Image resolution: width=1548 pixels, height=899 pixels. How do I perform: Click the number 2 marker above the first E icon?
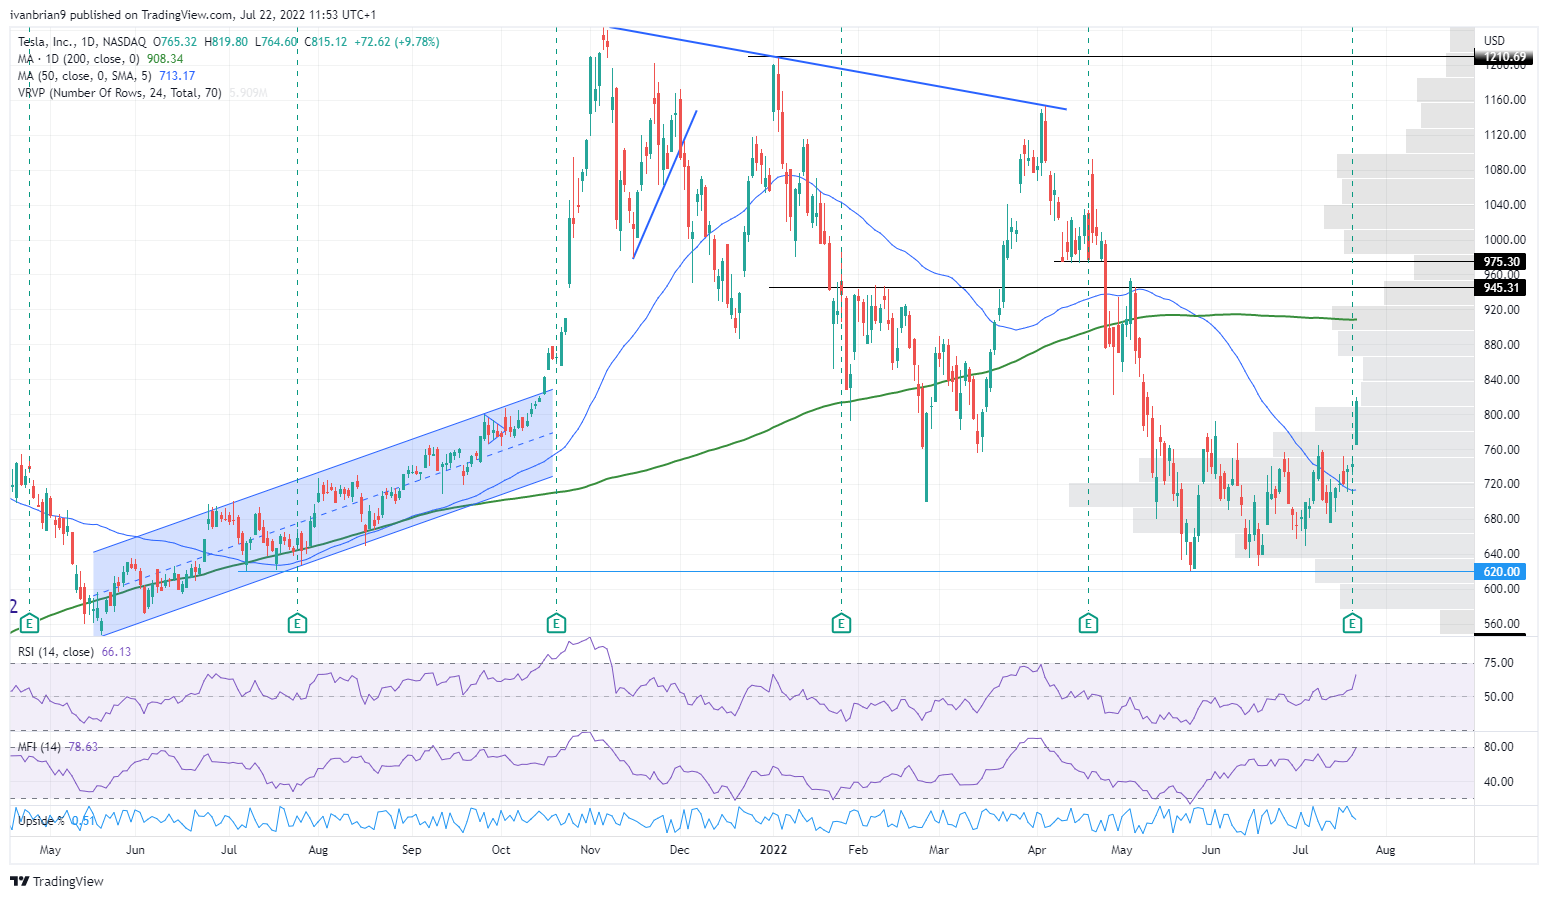tap(14, 606)
